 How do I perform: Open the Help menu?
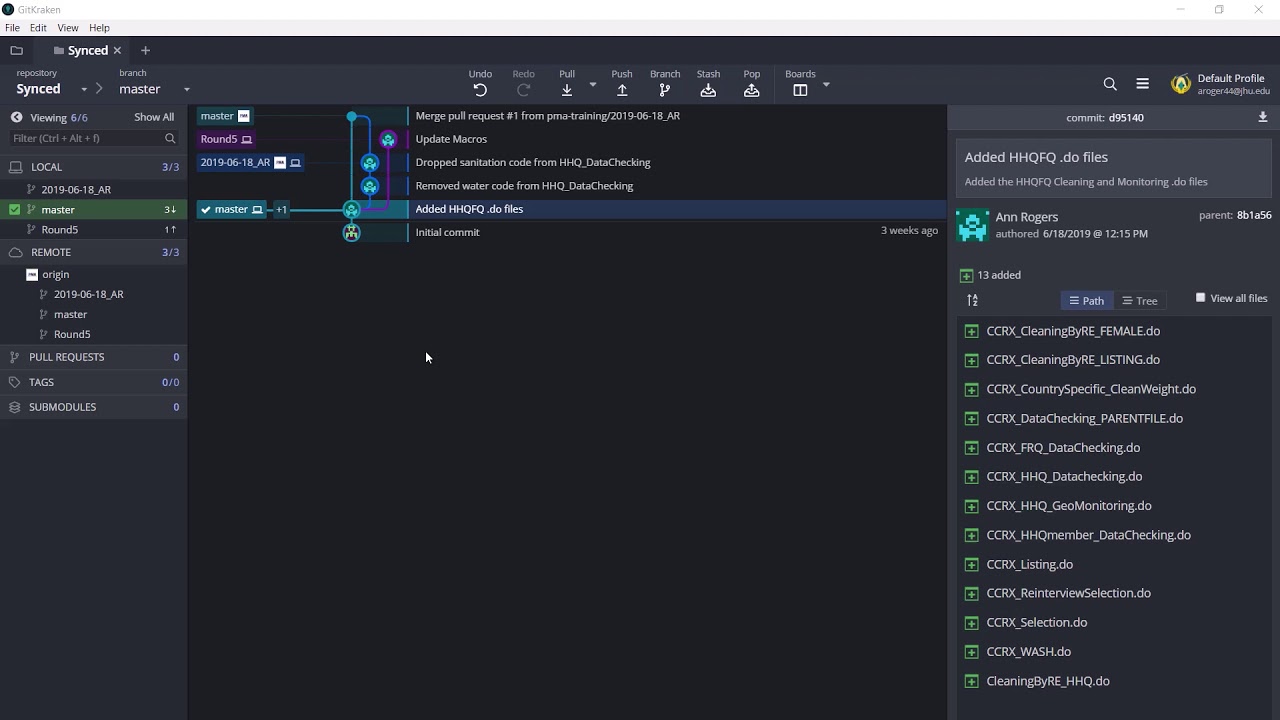[99, 28]
